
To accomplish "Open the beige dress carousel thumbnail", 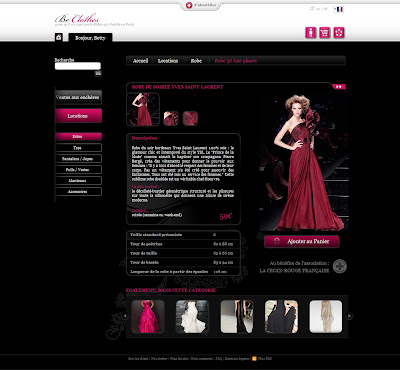I will coord(326,316).
